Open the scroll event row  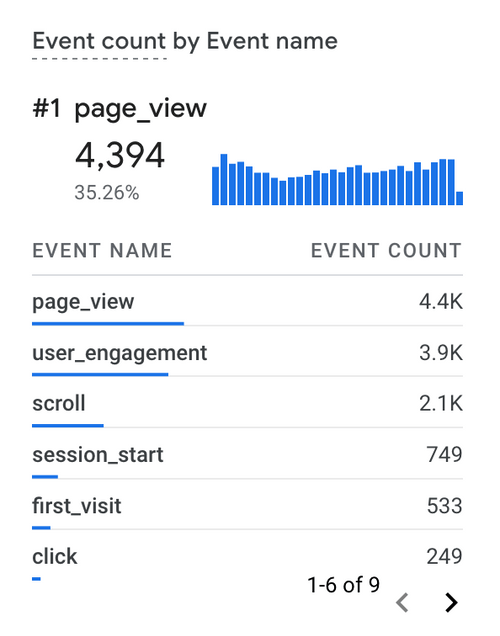coord(247,403)
